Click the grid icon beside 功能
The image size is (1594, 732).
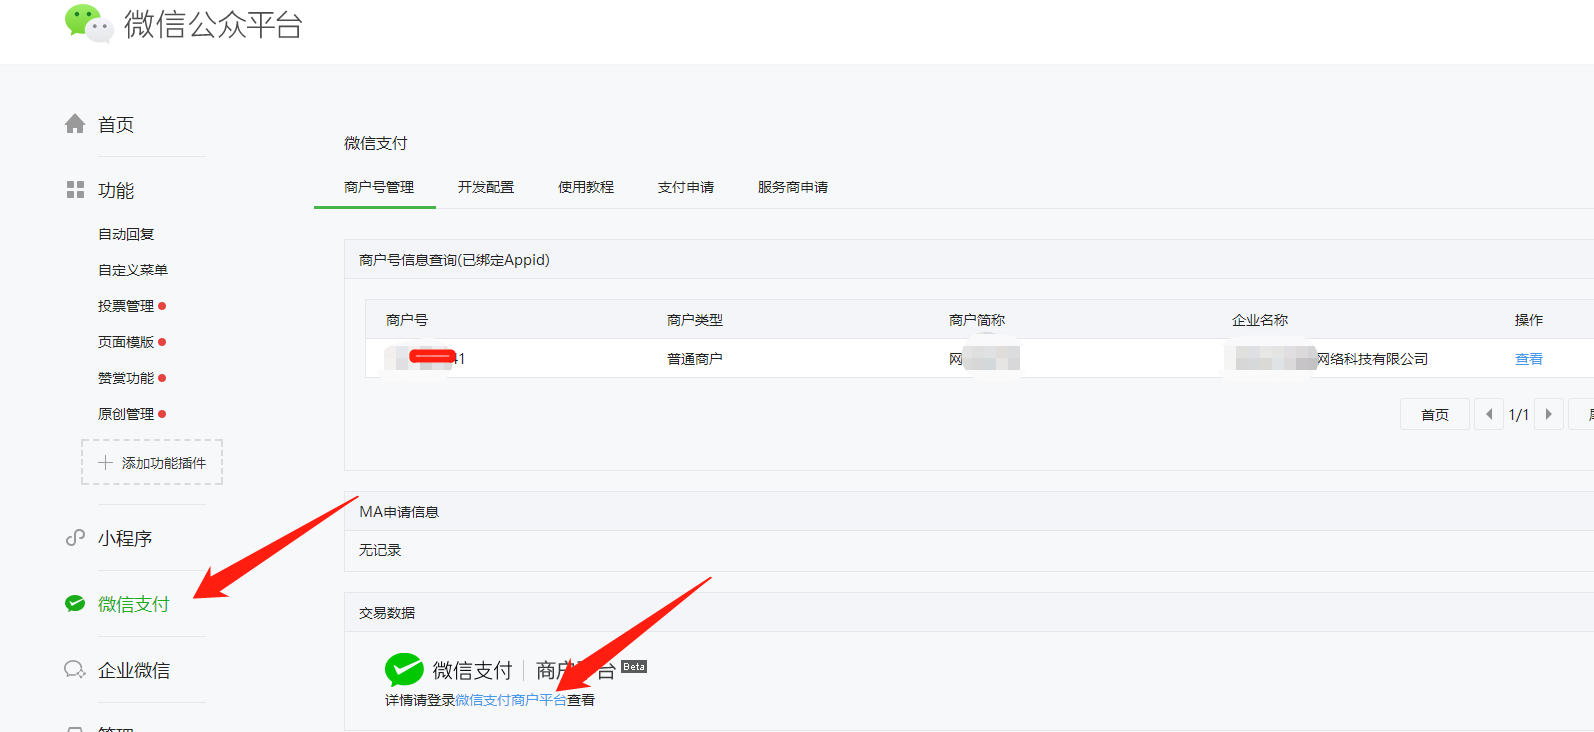tap(75, 190)
